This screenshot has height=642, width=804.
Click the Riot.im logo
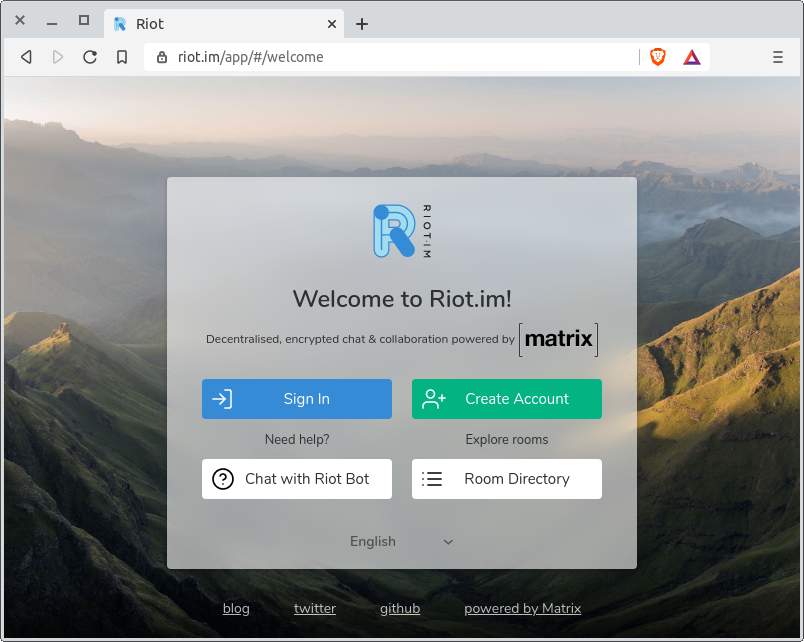[402, 231]
